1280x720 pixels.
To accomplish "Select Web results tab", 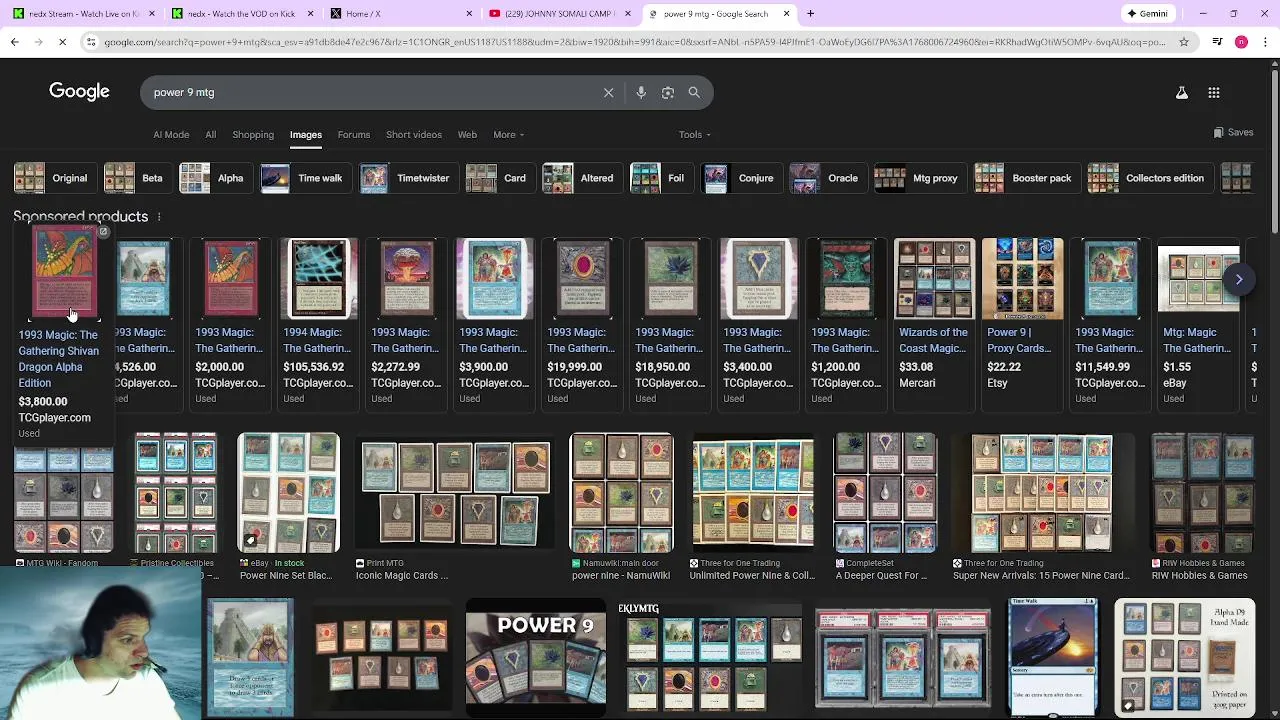I will 467,134.
